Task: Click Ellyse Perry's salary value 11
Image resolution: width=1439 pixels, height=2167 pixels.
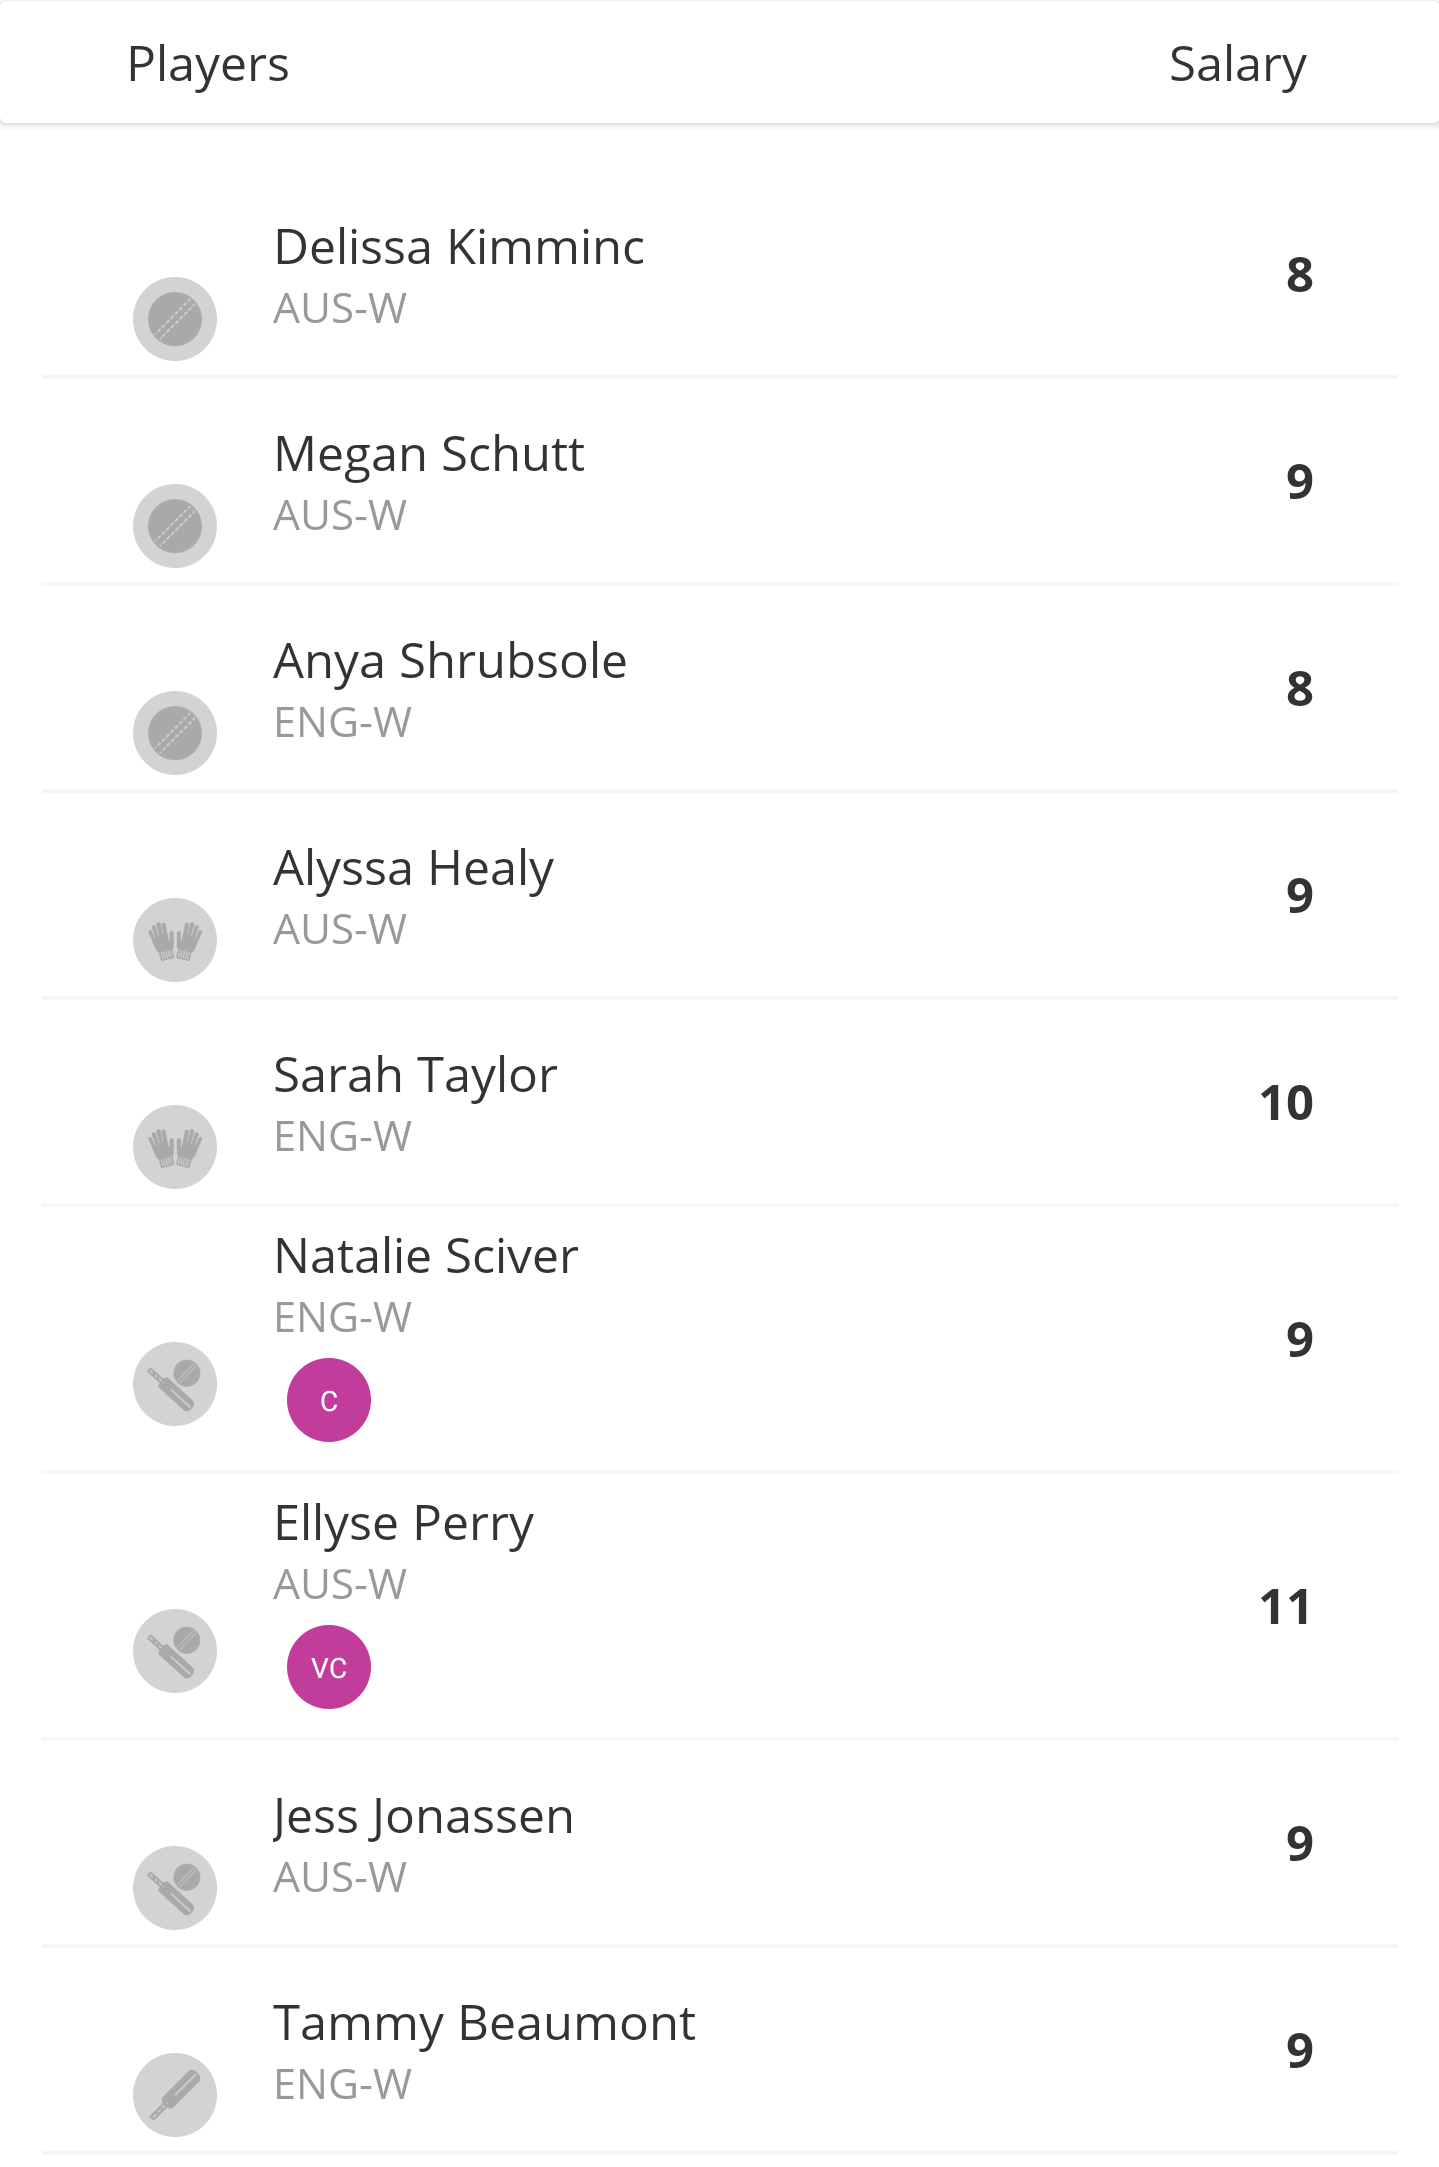Action: point(1286,1608)
